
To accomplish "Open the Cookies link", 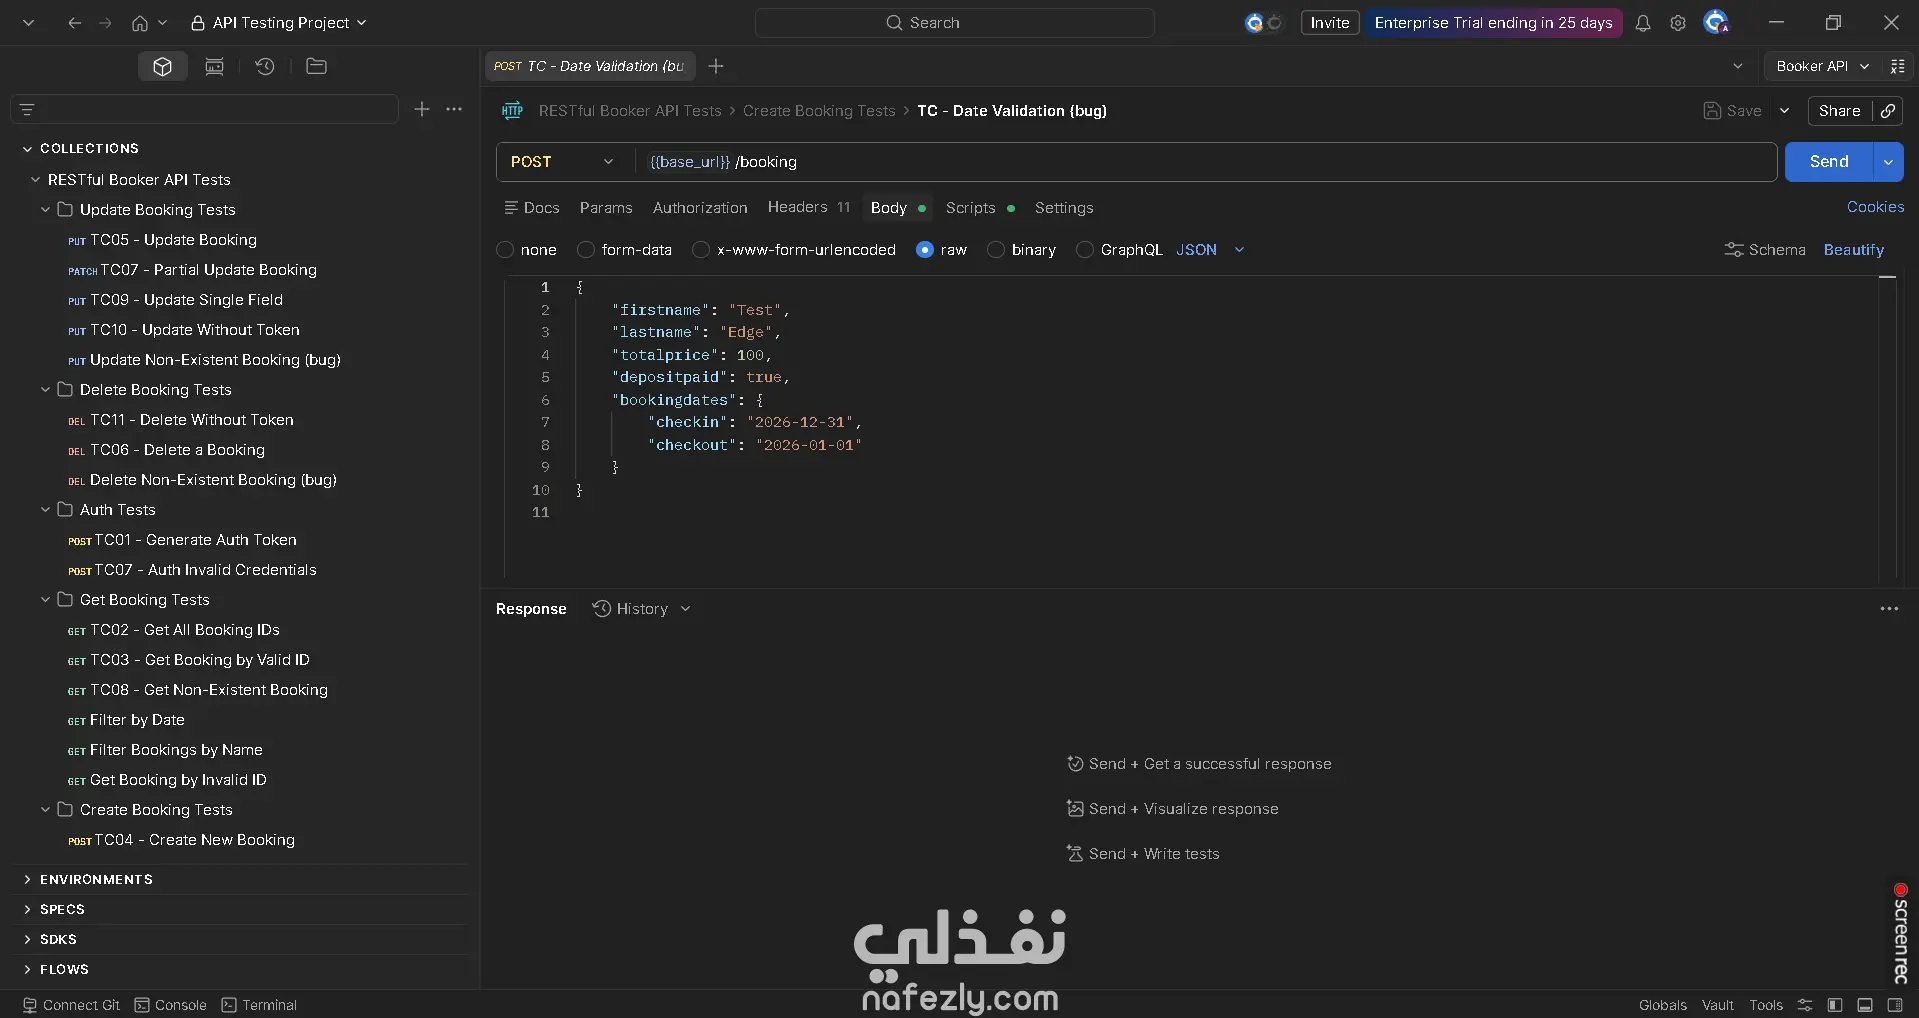I will coord(1875,207).
